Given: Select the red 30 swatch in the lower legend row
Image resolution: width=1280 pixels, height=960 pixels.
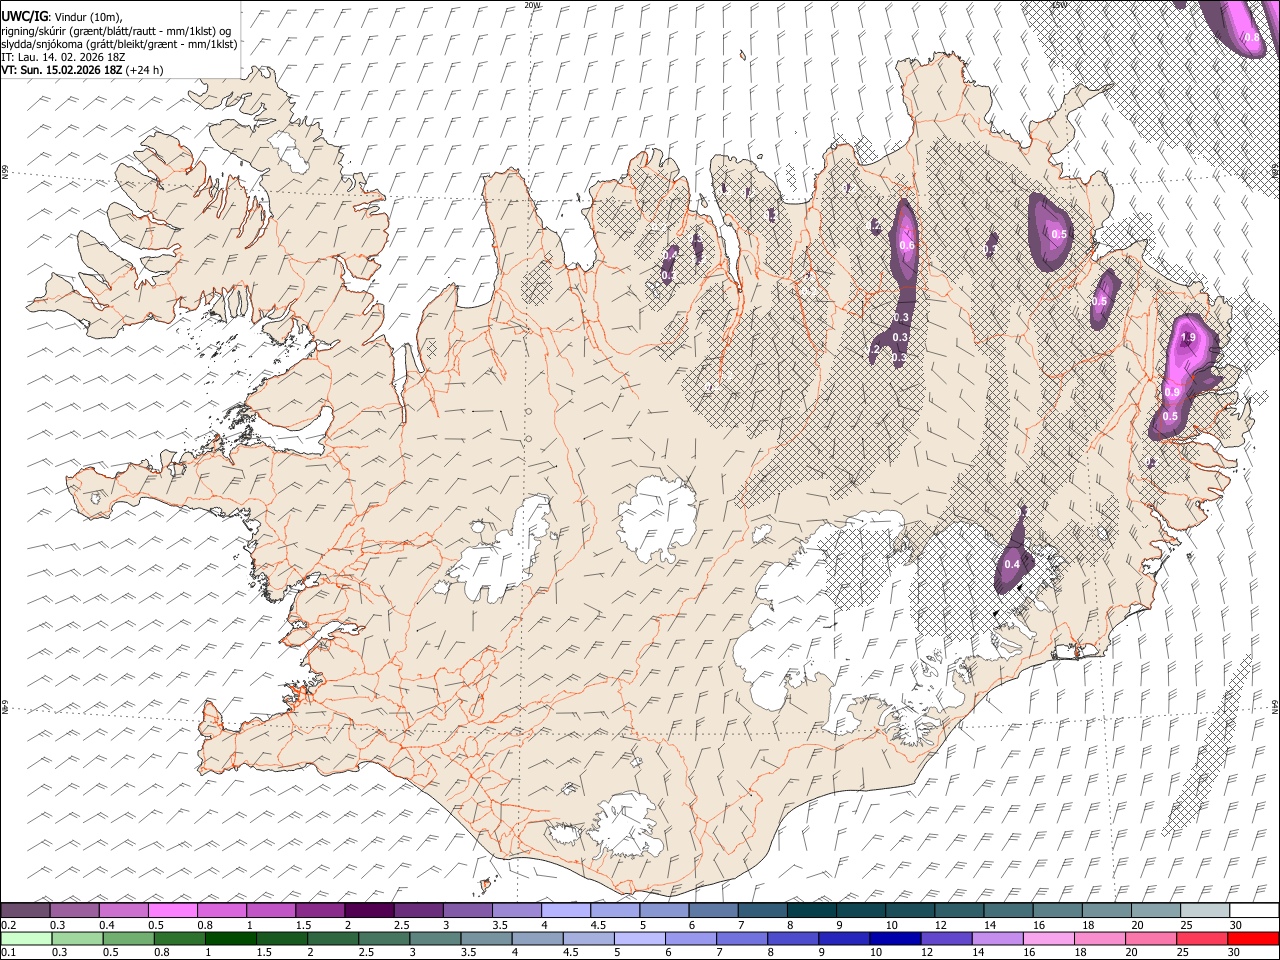Looking at the screenshot, I should [1252, 938].
